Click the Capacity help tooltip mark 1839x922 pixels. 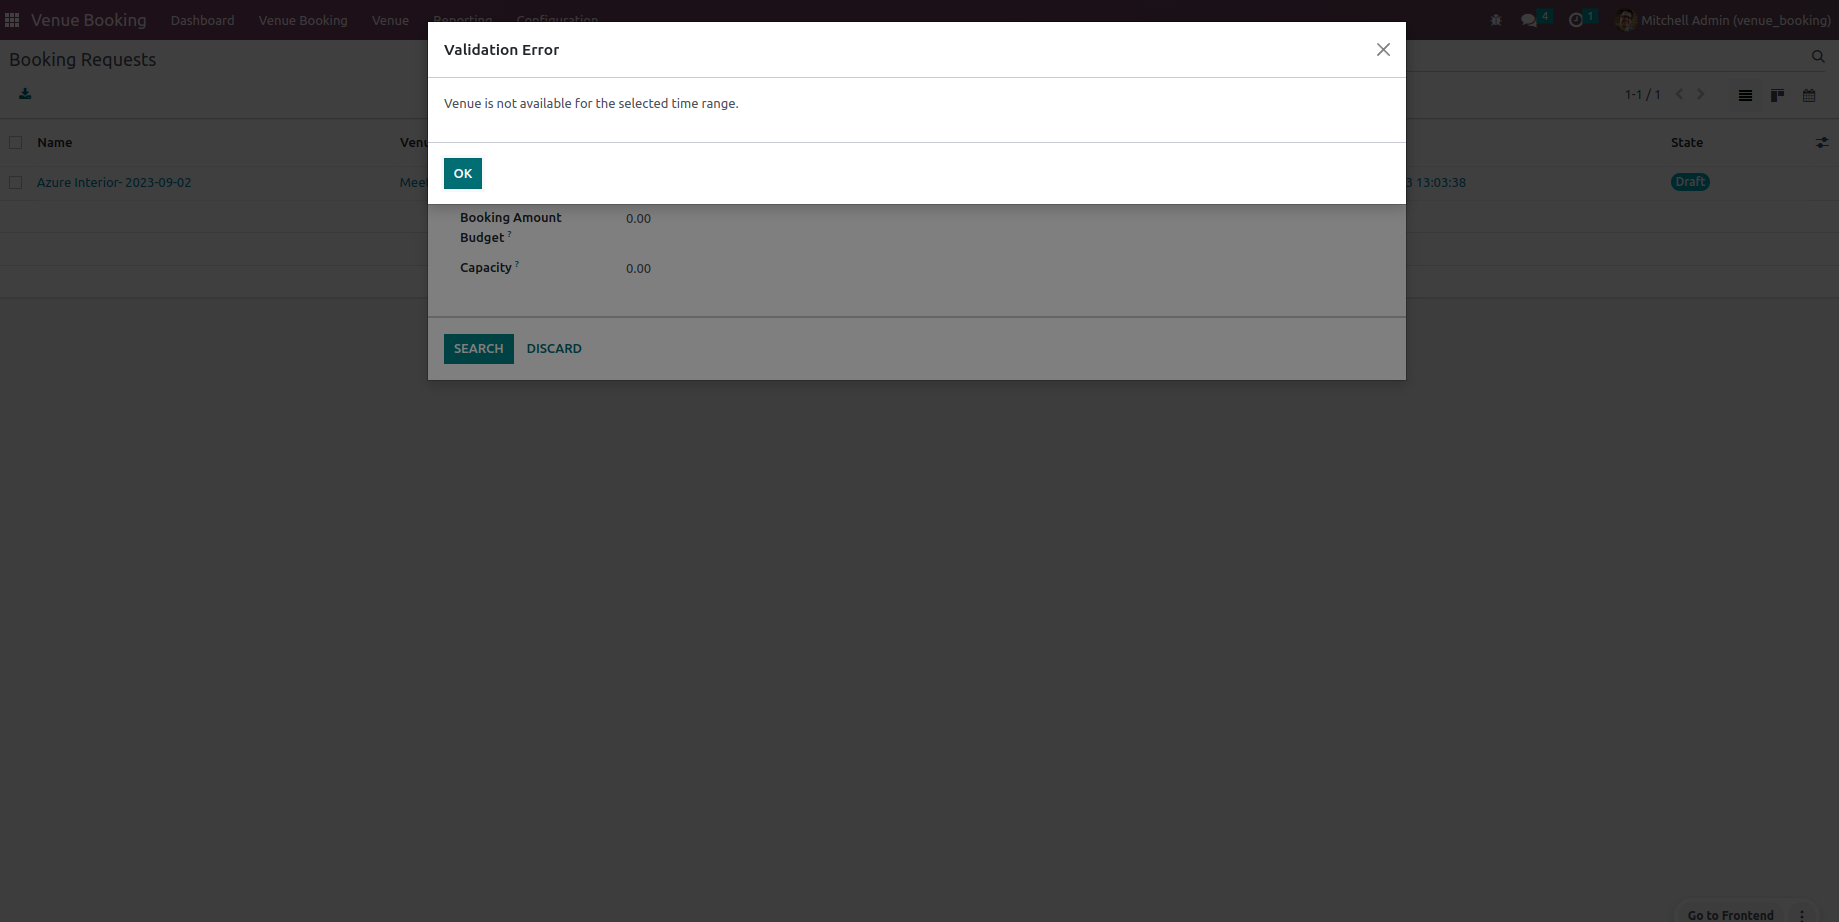(x=517, y=264)
